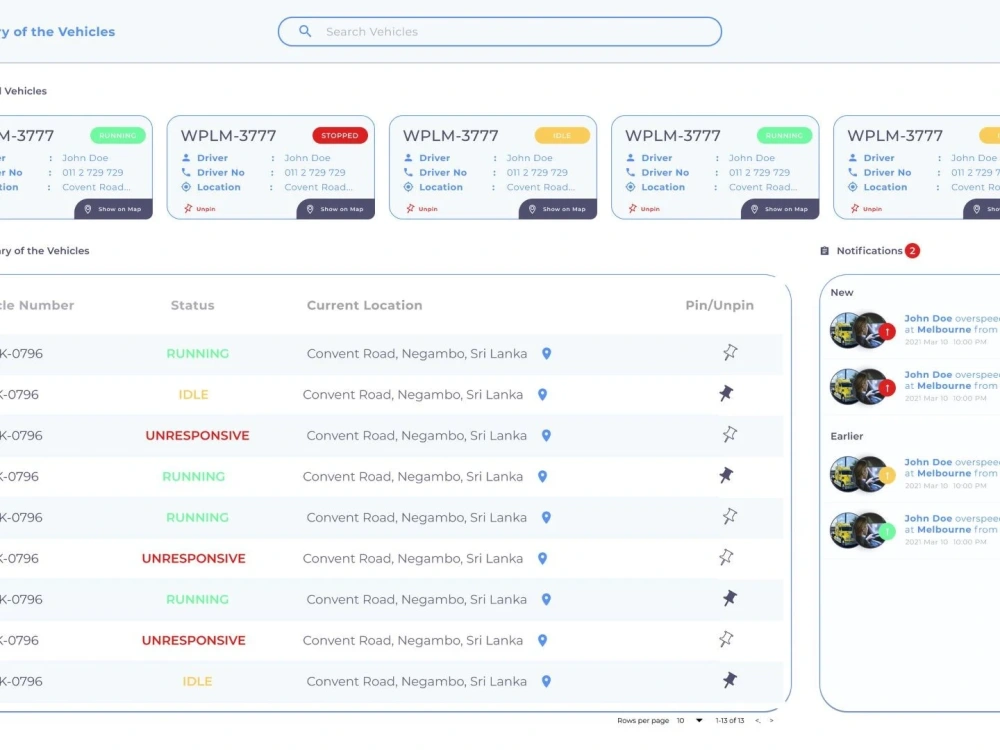Toggle pin in the eighth table row

(x=726, y=639)
